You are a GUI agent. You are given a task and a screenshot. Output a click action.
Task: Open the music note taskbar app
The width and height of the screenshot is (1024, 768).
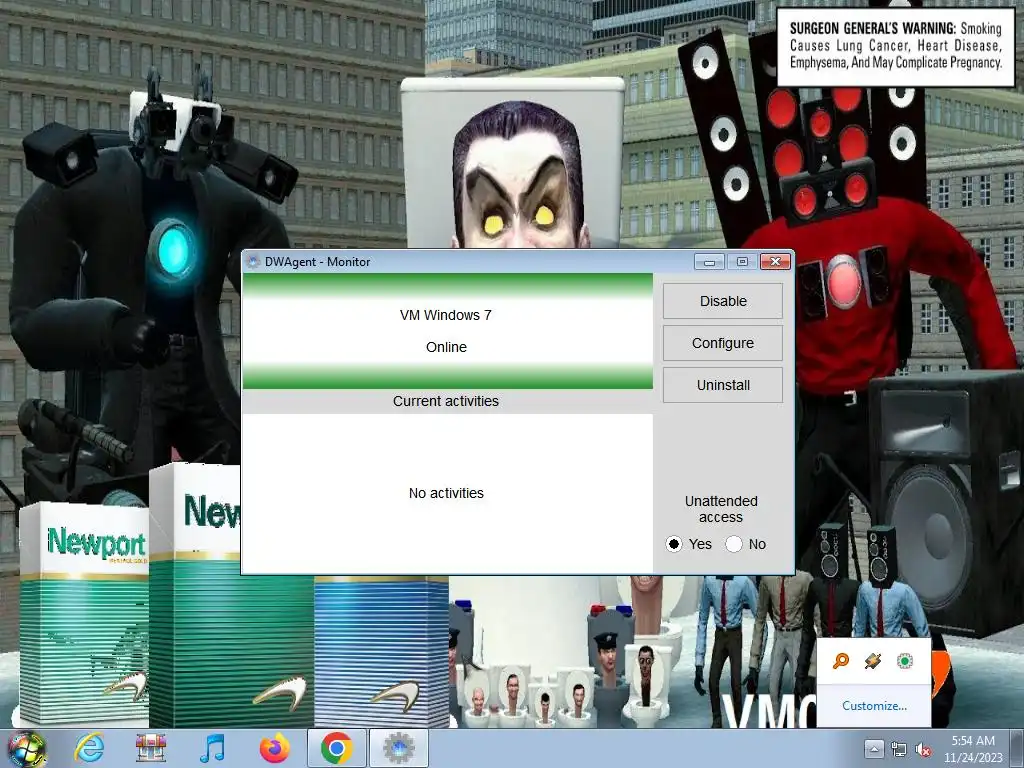(x=212, y=748)
